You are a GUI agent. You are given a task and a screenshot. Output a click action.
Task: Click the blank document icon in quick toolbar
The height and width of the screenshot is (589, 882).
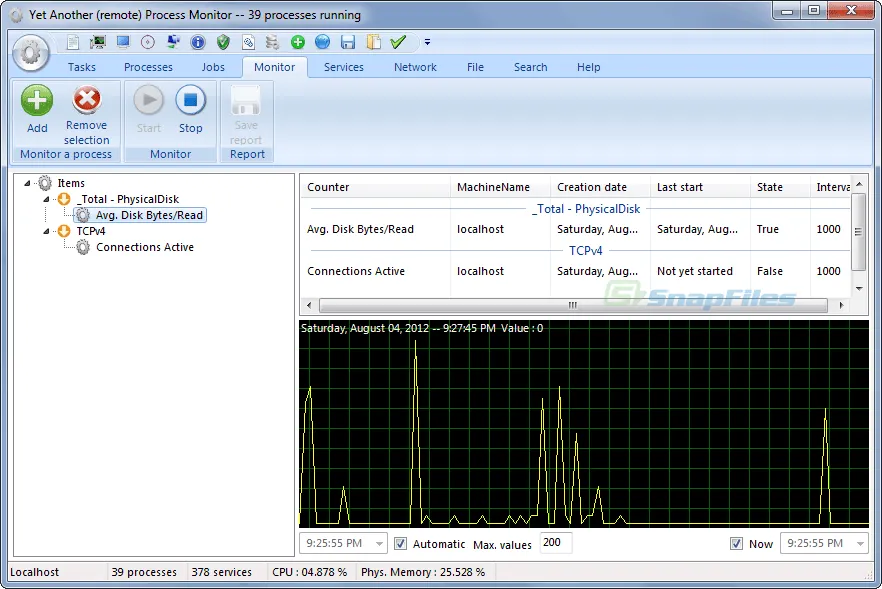point(73,42)
